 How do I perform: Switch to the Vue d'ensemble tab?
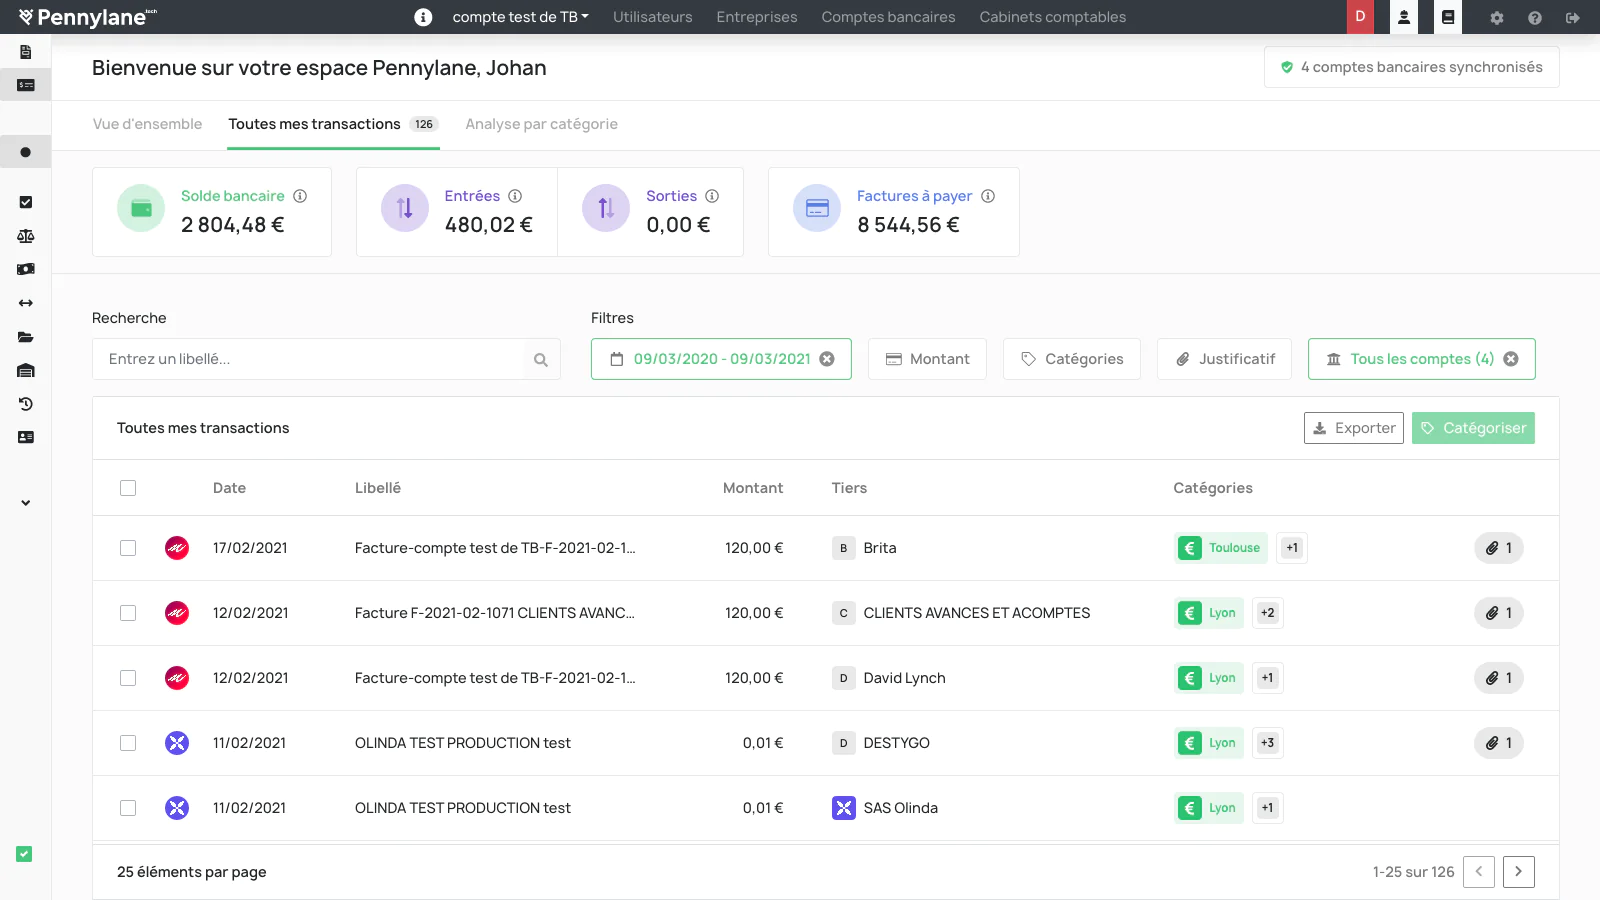pyautogui.click(x=147, y=124)
